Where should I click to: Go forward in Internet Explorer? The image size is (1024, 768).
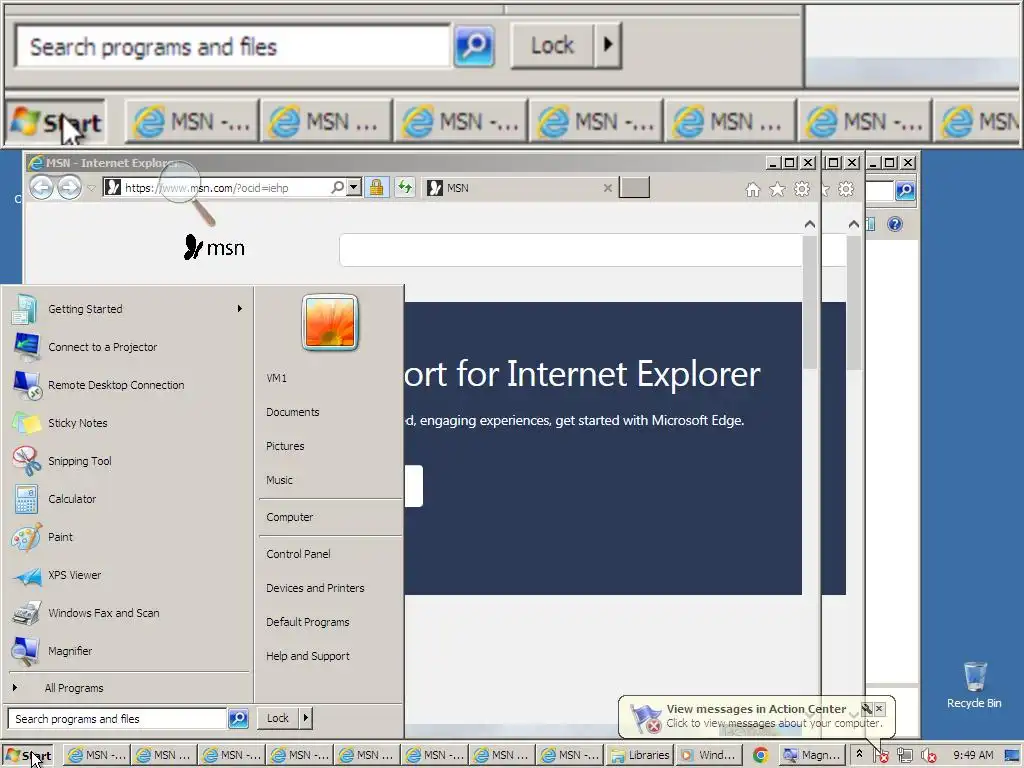pos(69,188)
